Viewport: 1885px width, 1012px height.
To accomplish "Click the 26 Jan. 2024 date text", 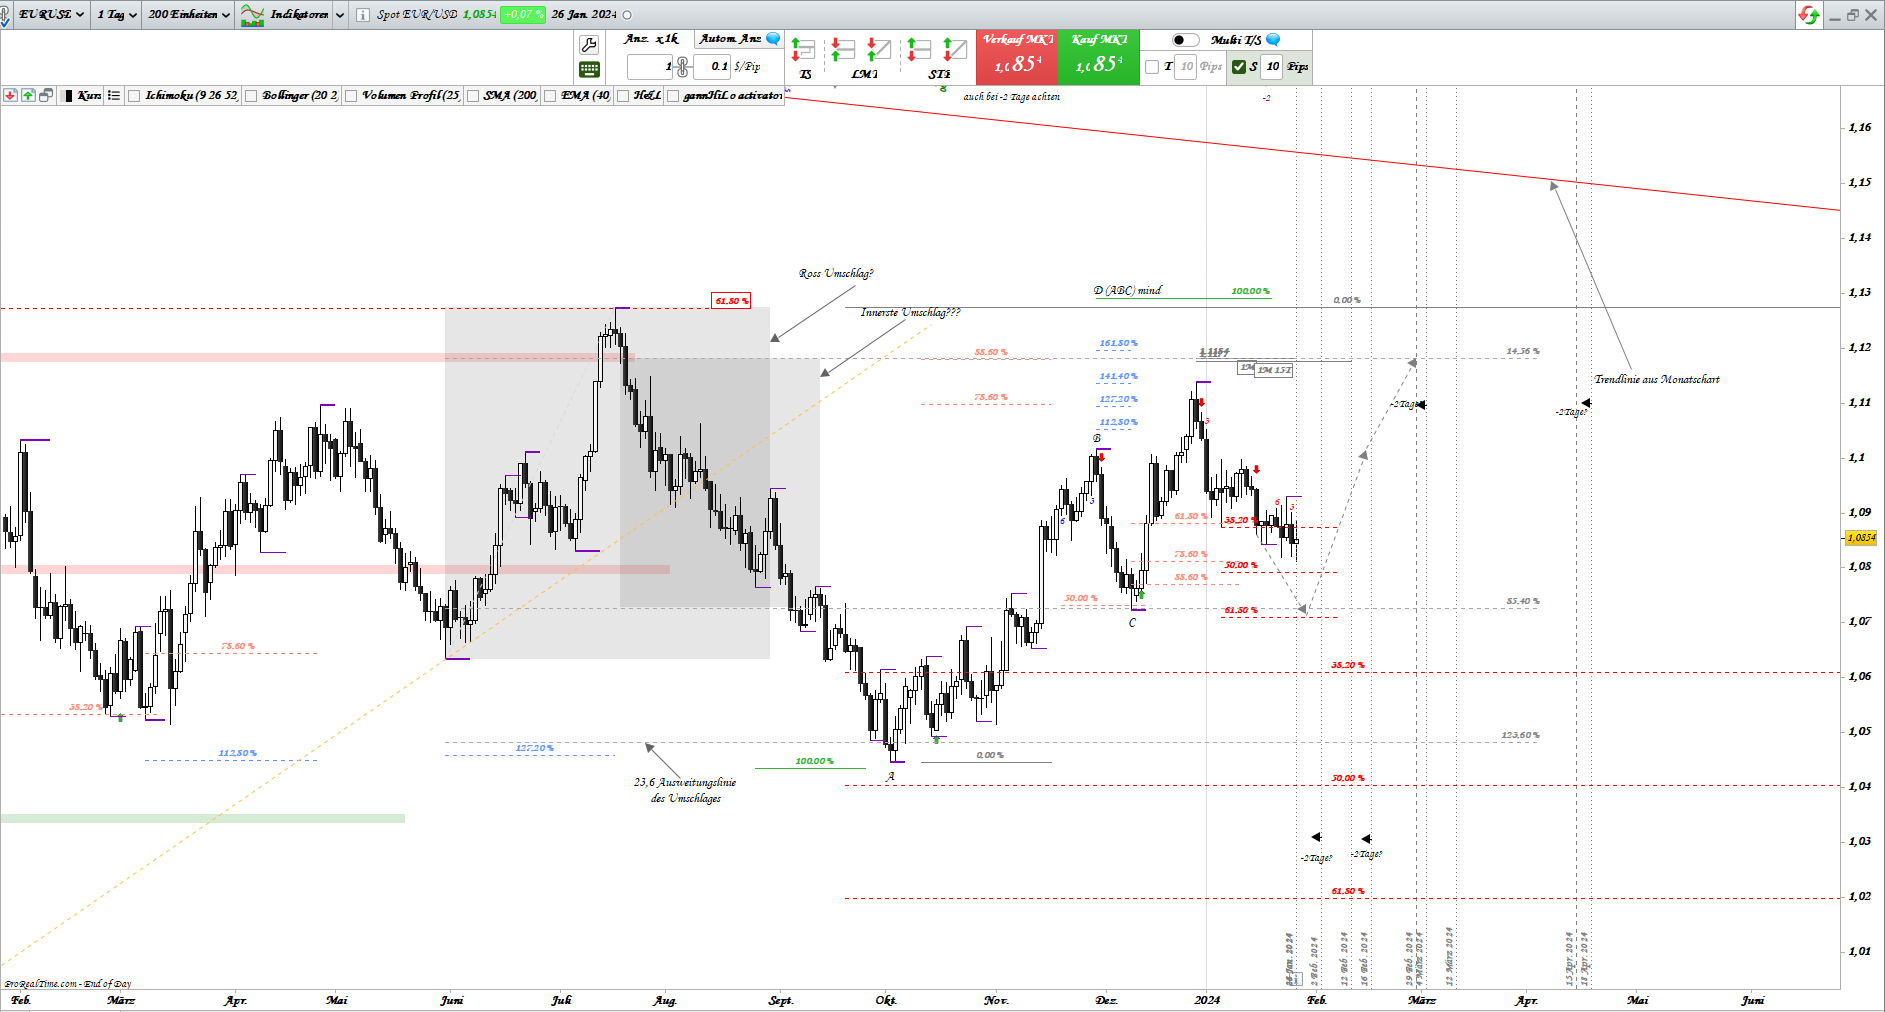I will [584, 15].
